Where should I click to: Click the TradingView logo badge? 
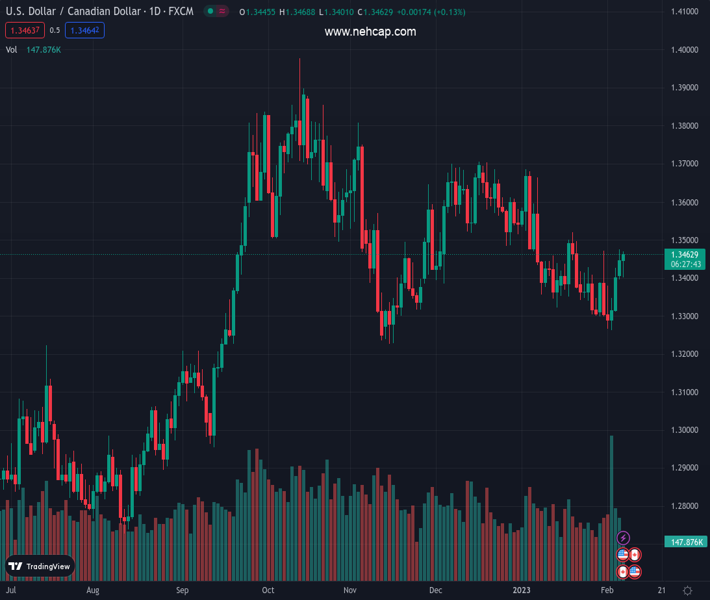pyautogui.click(x=40, y=566)
